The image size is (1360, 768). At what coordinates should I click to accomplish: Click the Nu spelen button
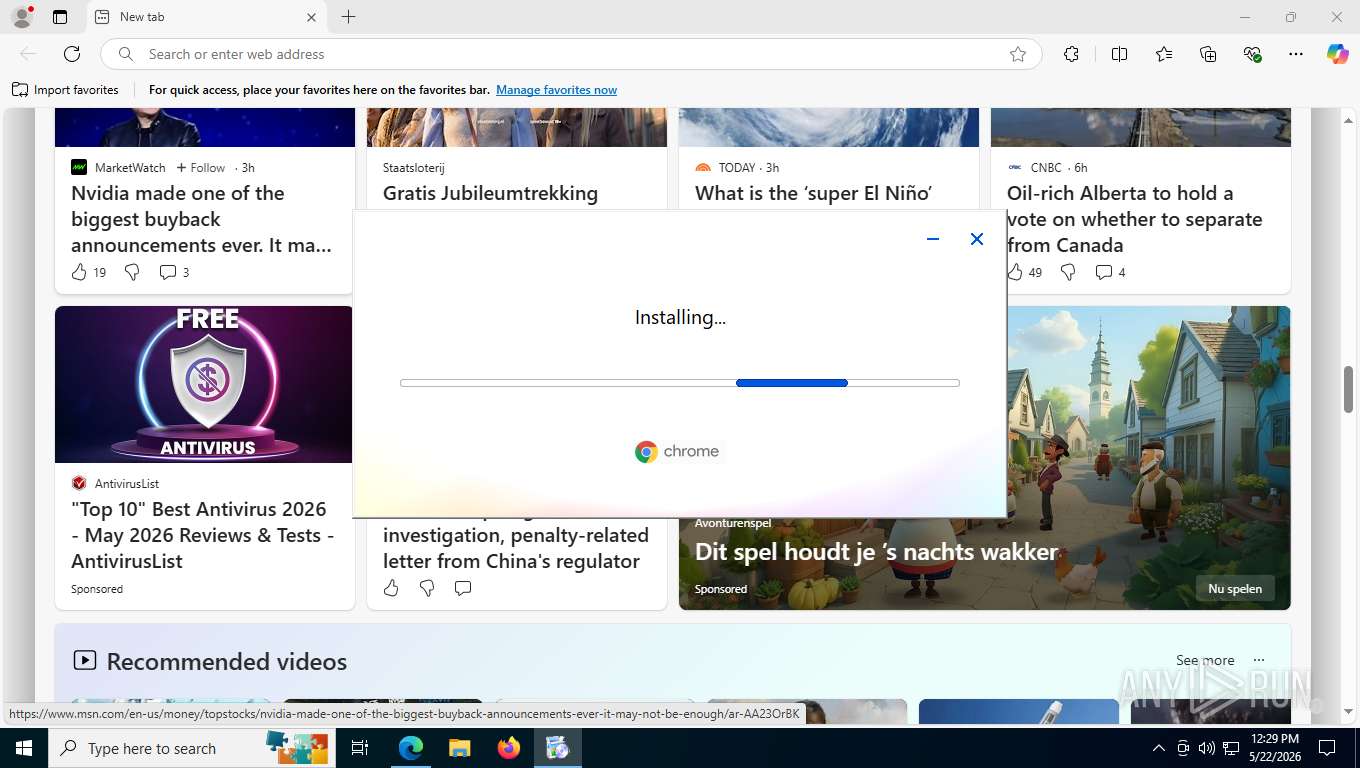tap(1234, 588)
